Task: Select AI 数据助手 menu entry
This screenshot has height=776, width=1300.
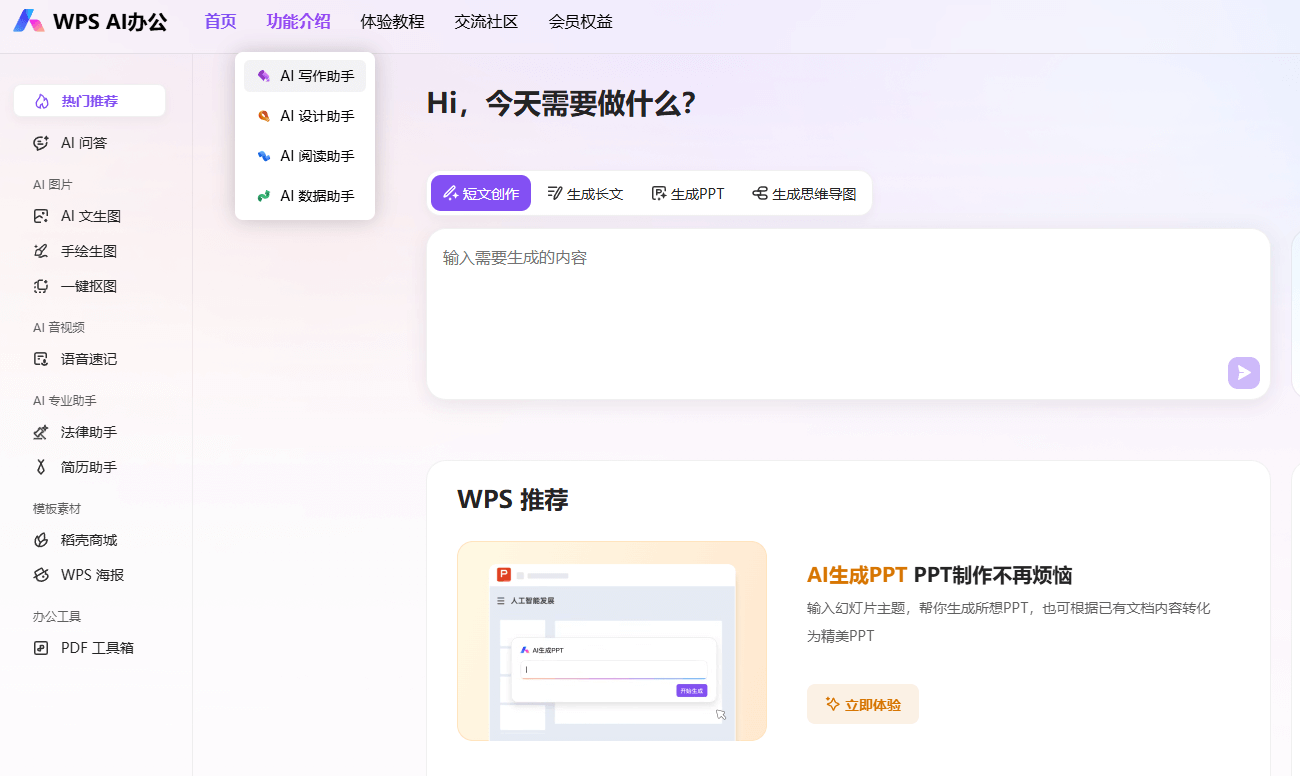Action: tap(305, 196)
